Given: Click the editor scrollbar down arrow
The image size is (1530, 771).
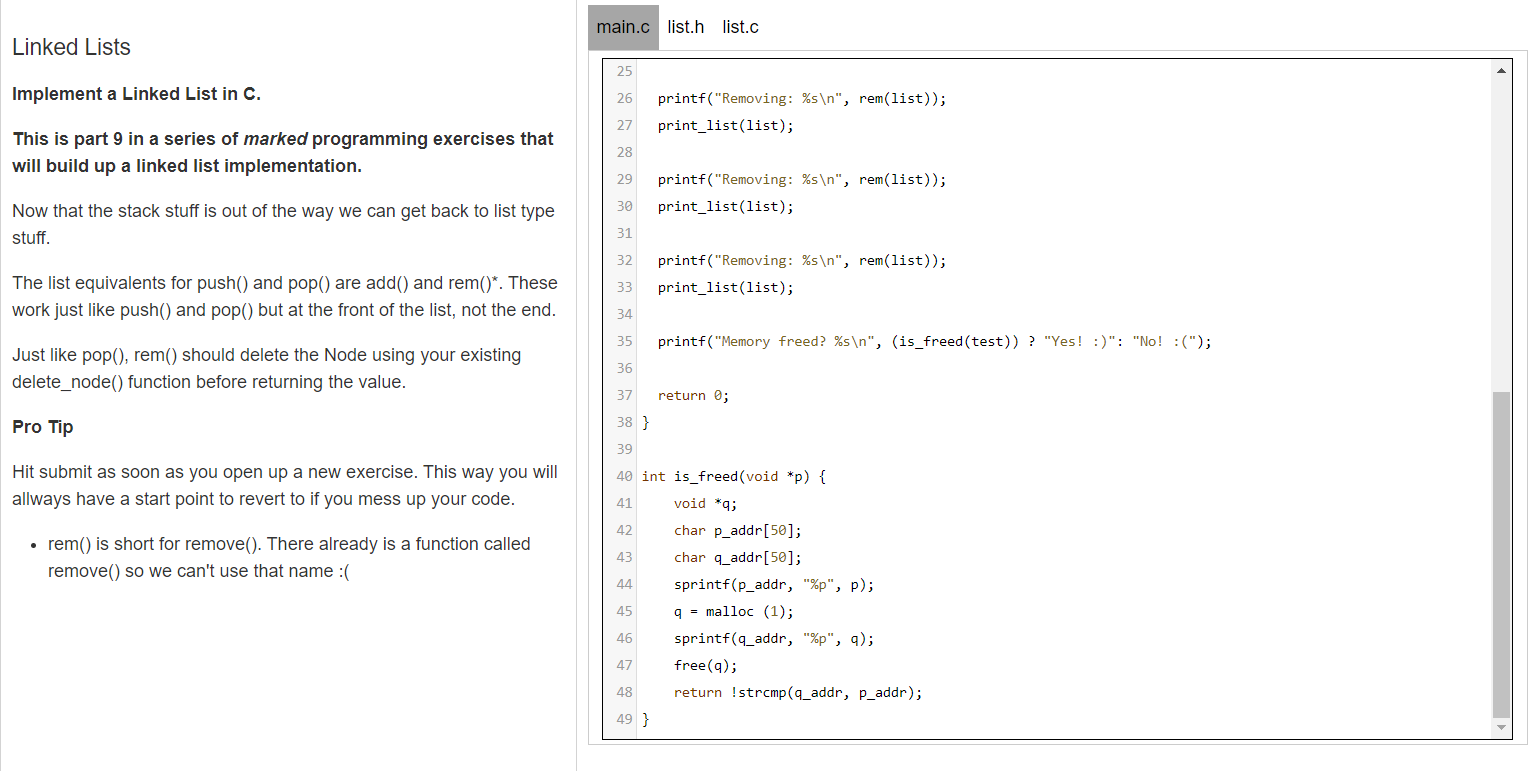Looking at the screenshot, I should (1501, 727).
